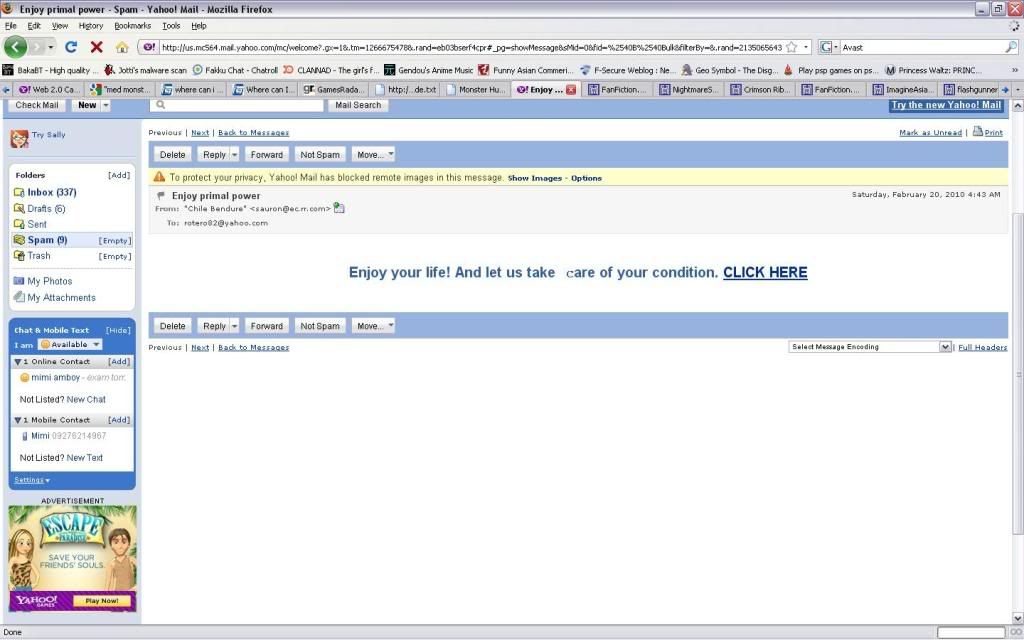Click the Check Mail button
The height and width of the screenshot is (640, 1024).
click(37, 105)
